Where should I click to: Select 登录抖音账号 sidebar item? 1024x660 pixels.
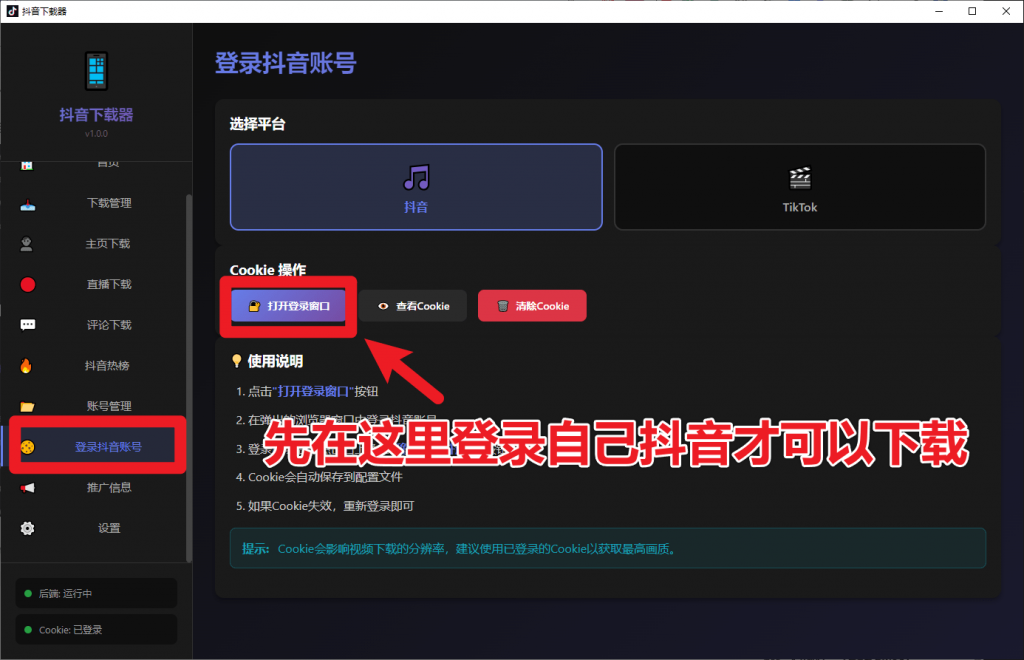pos(97,447)
